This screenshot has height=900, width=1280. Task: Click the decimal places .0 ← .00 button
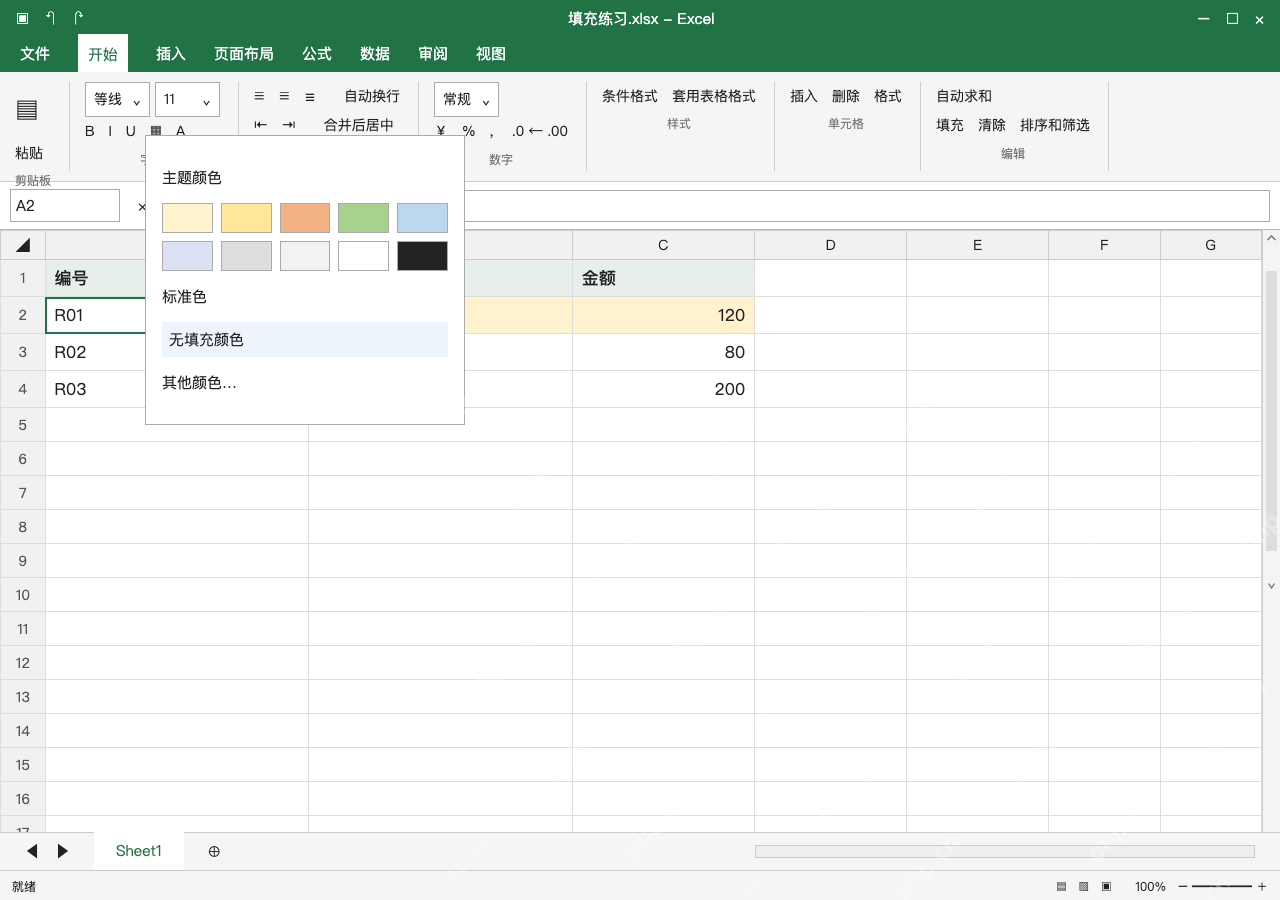(x=540, y=131)
